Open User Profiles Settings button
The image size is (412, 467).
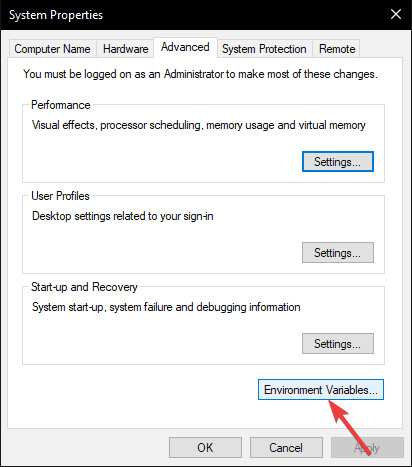(338, 253)
